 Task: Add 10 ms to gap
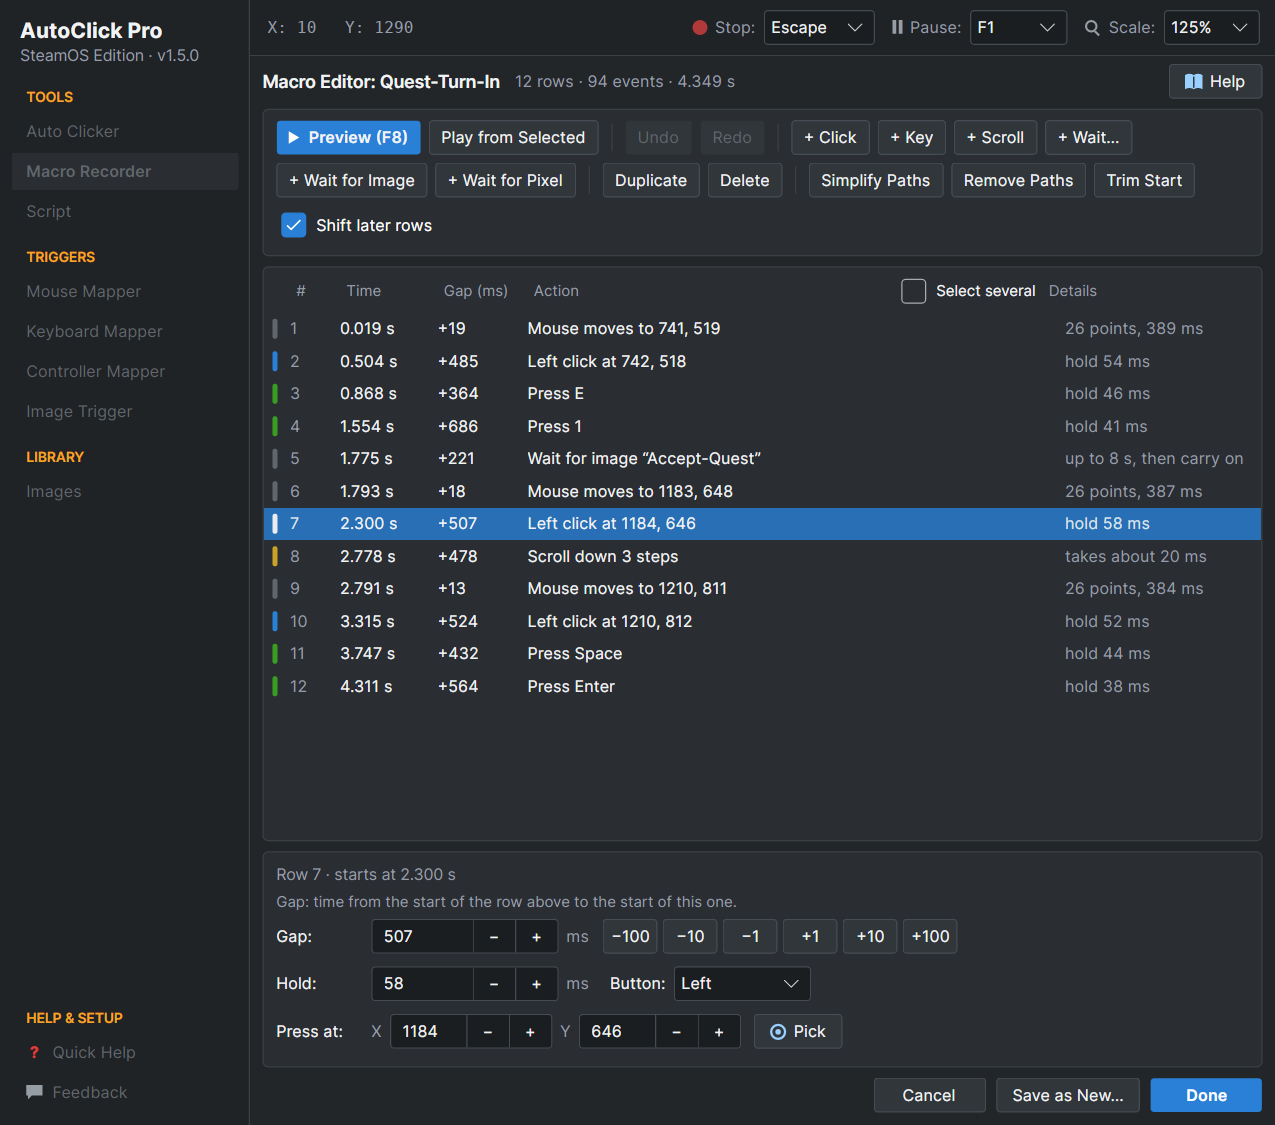[870, 937]
